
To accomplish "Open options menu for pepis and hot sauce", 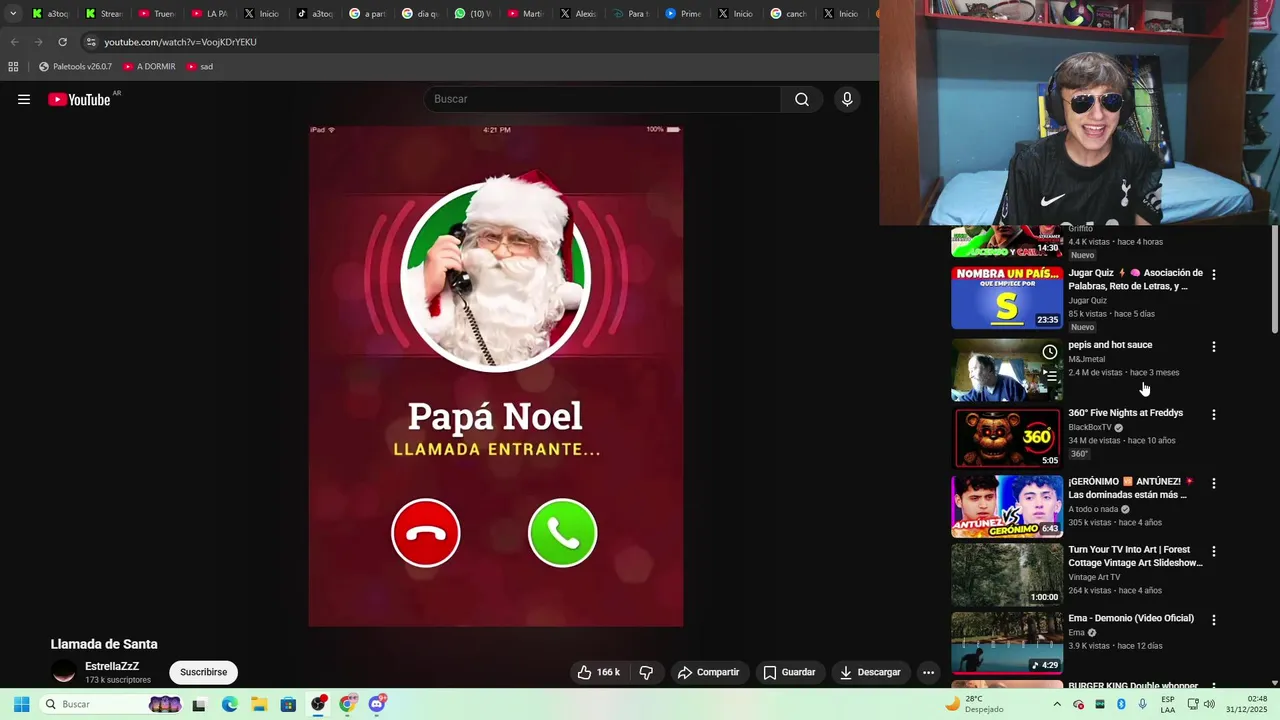I will (x=1214, y=347).
